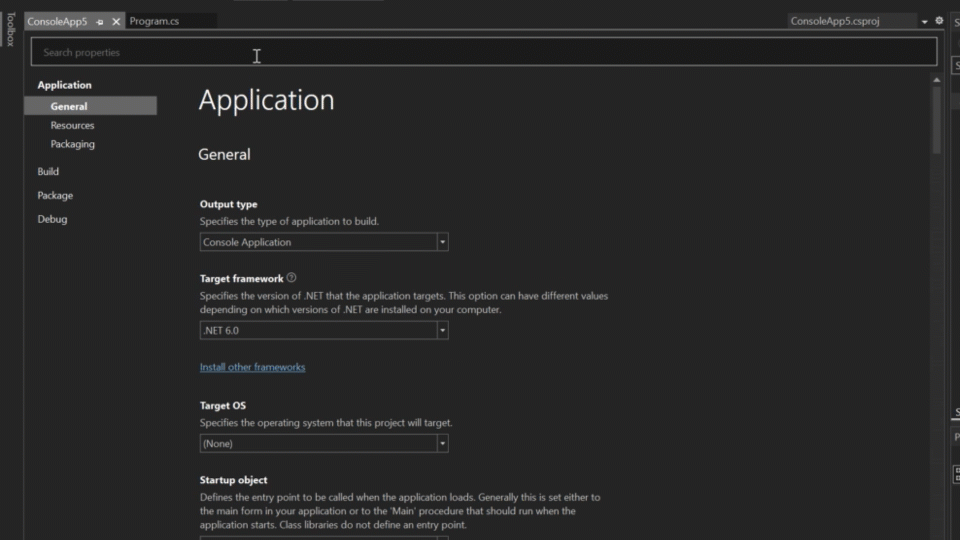Go to the Debug category

pyautogui.click(x=52, y=219)
